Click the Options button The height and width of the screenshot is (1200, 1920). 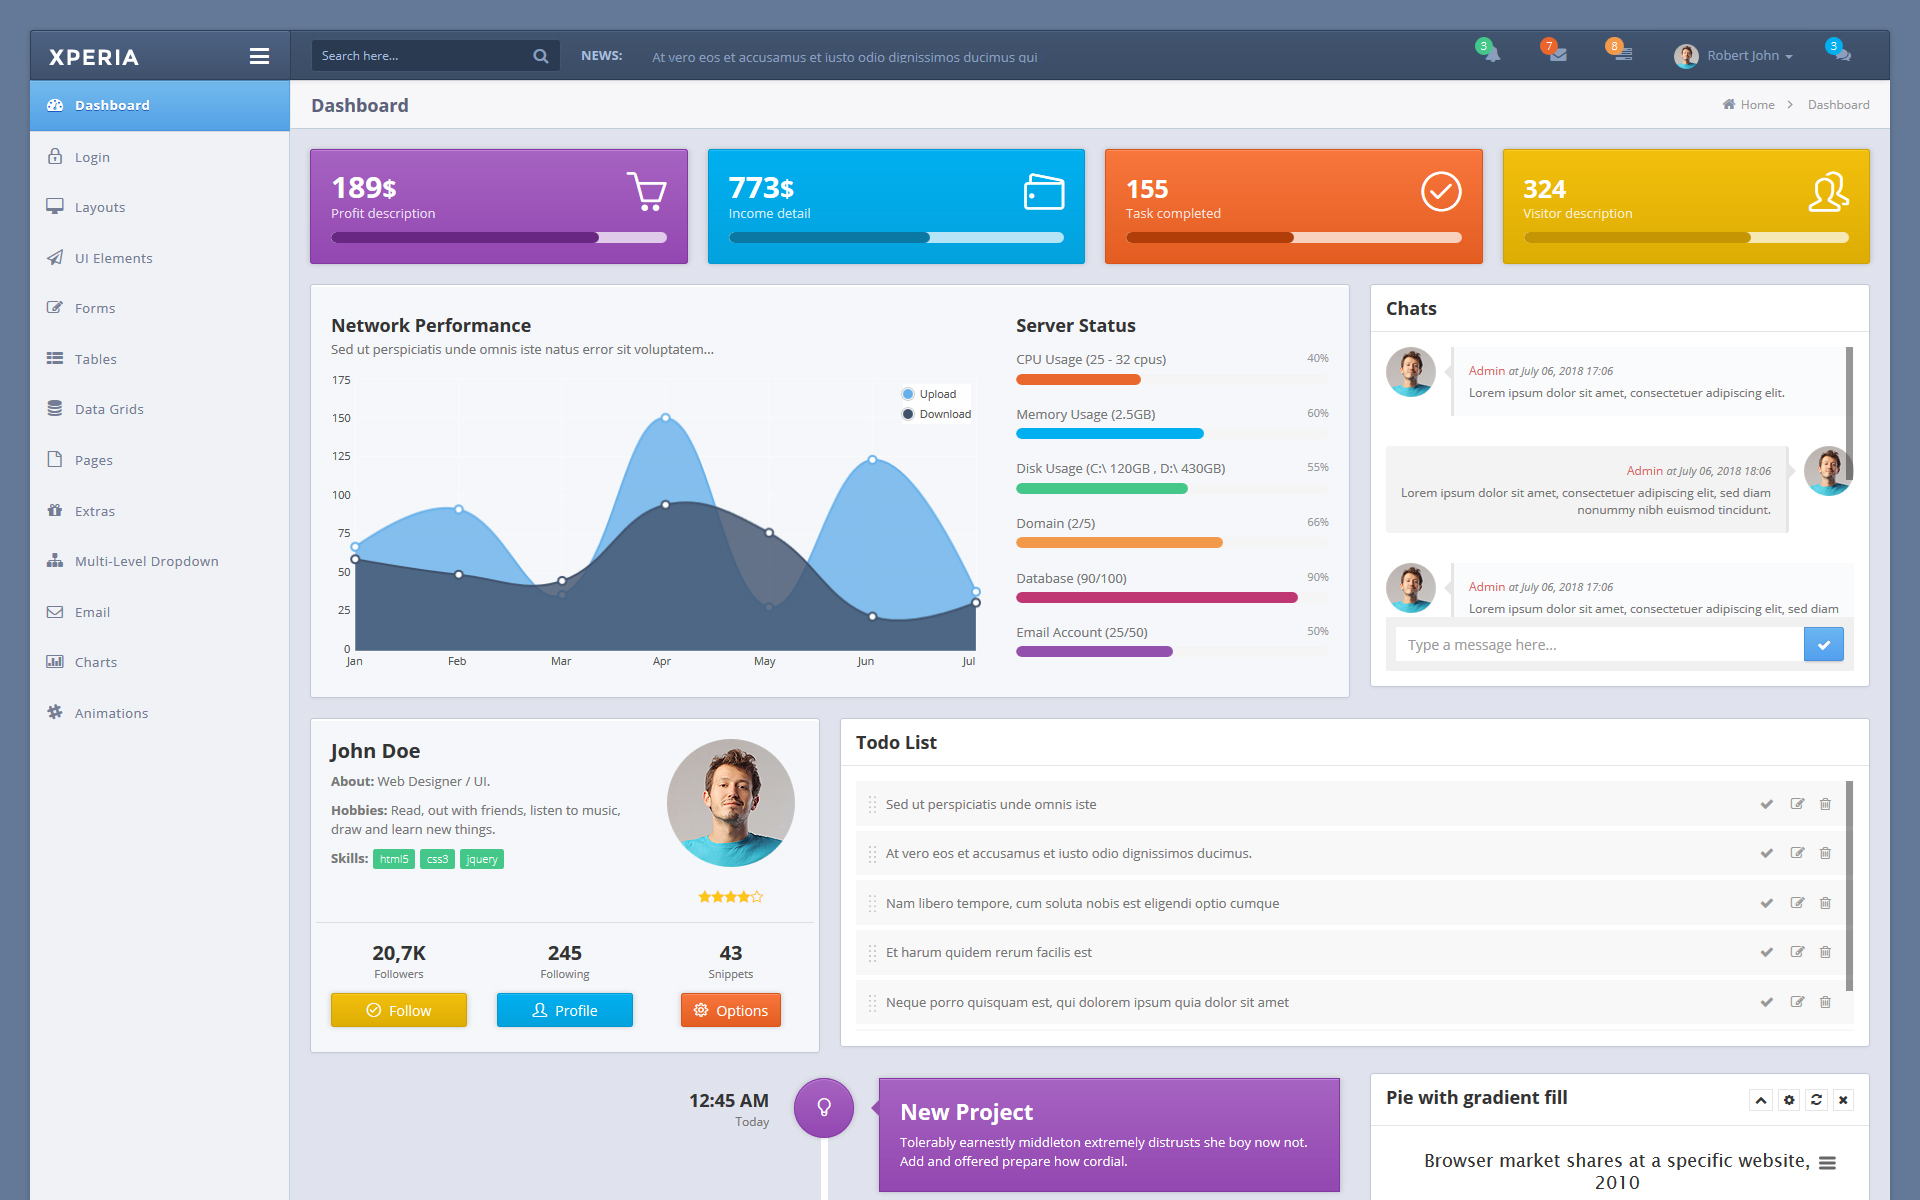point(731,1010)
